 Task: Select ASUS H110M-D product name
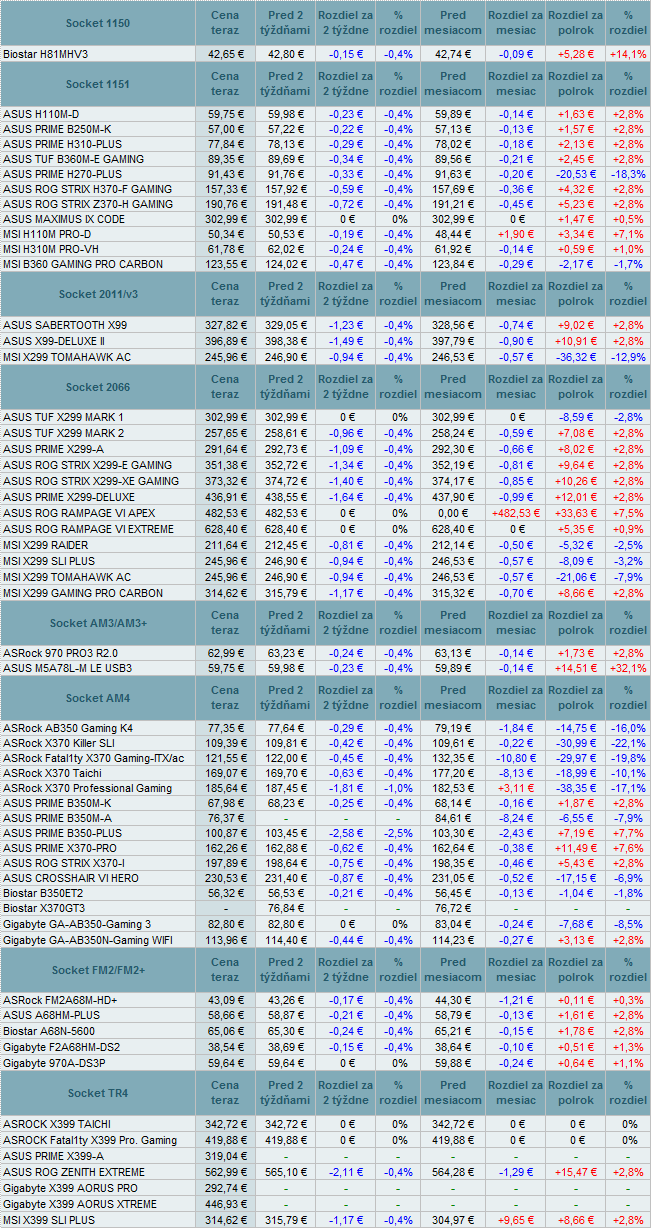(x=40, y=115)
